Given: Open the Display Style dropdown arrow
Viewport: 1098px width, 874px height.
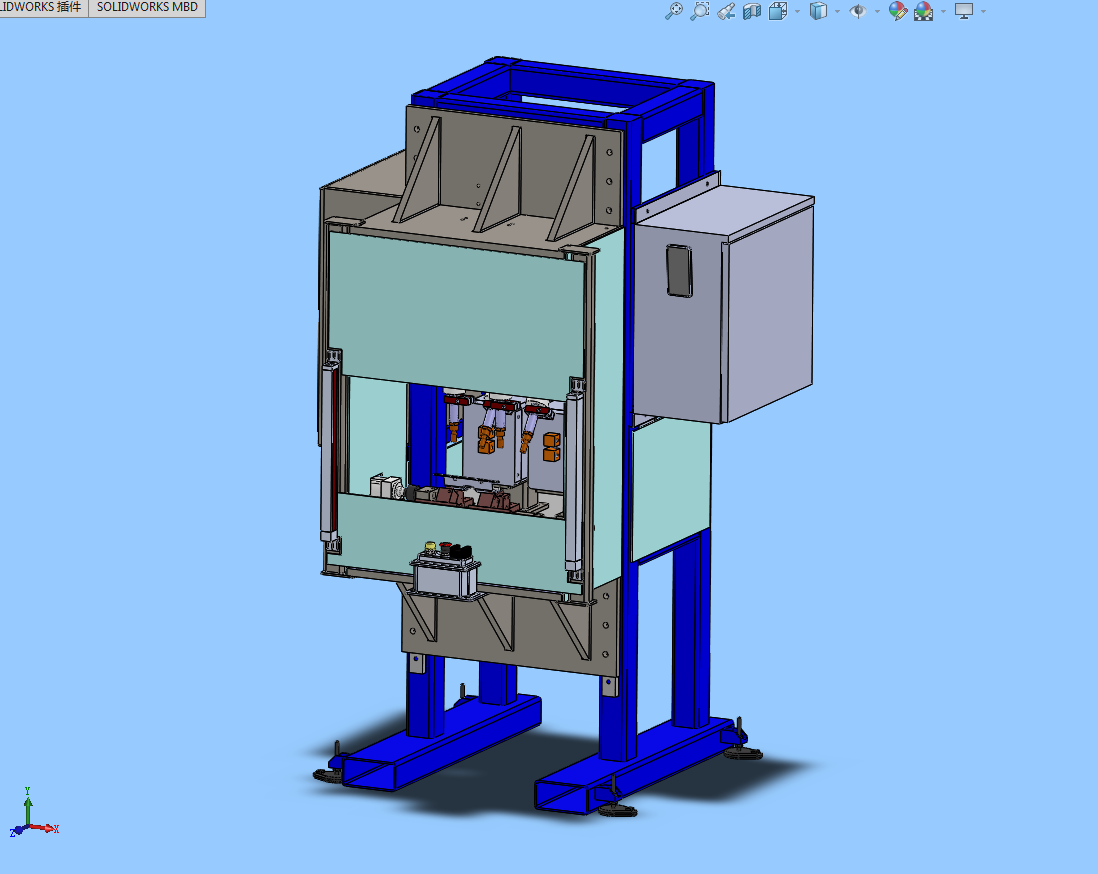Looking at the screenshot, I should [x=838, y=11].
